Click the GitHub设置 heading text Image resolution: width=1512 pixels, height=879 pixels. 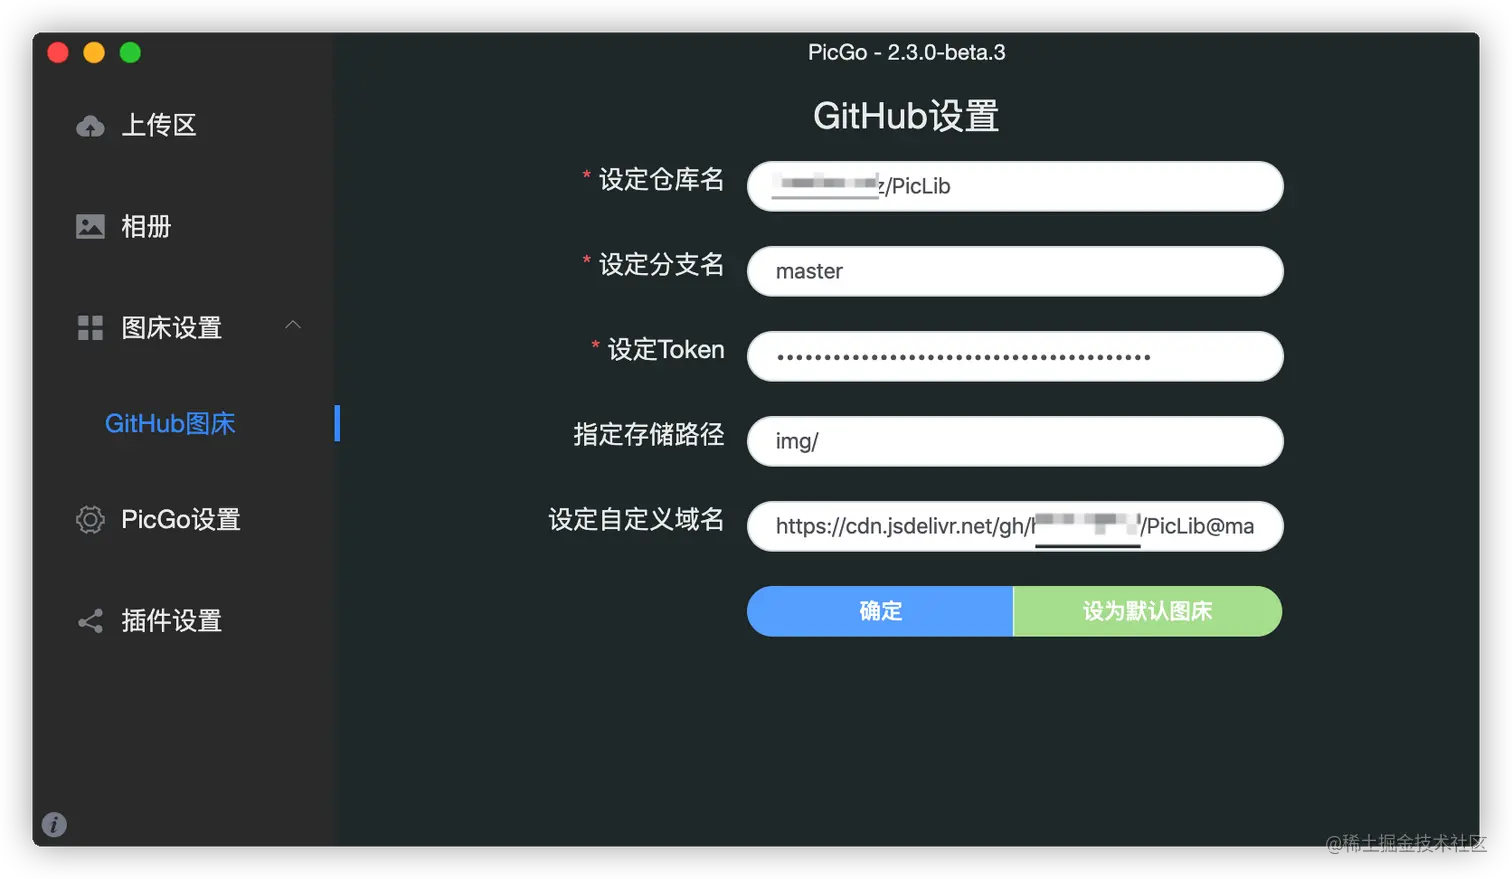tap(906, 116)
